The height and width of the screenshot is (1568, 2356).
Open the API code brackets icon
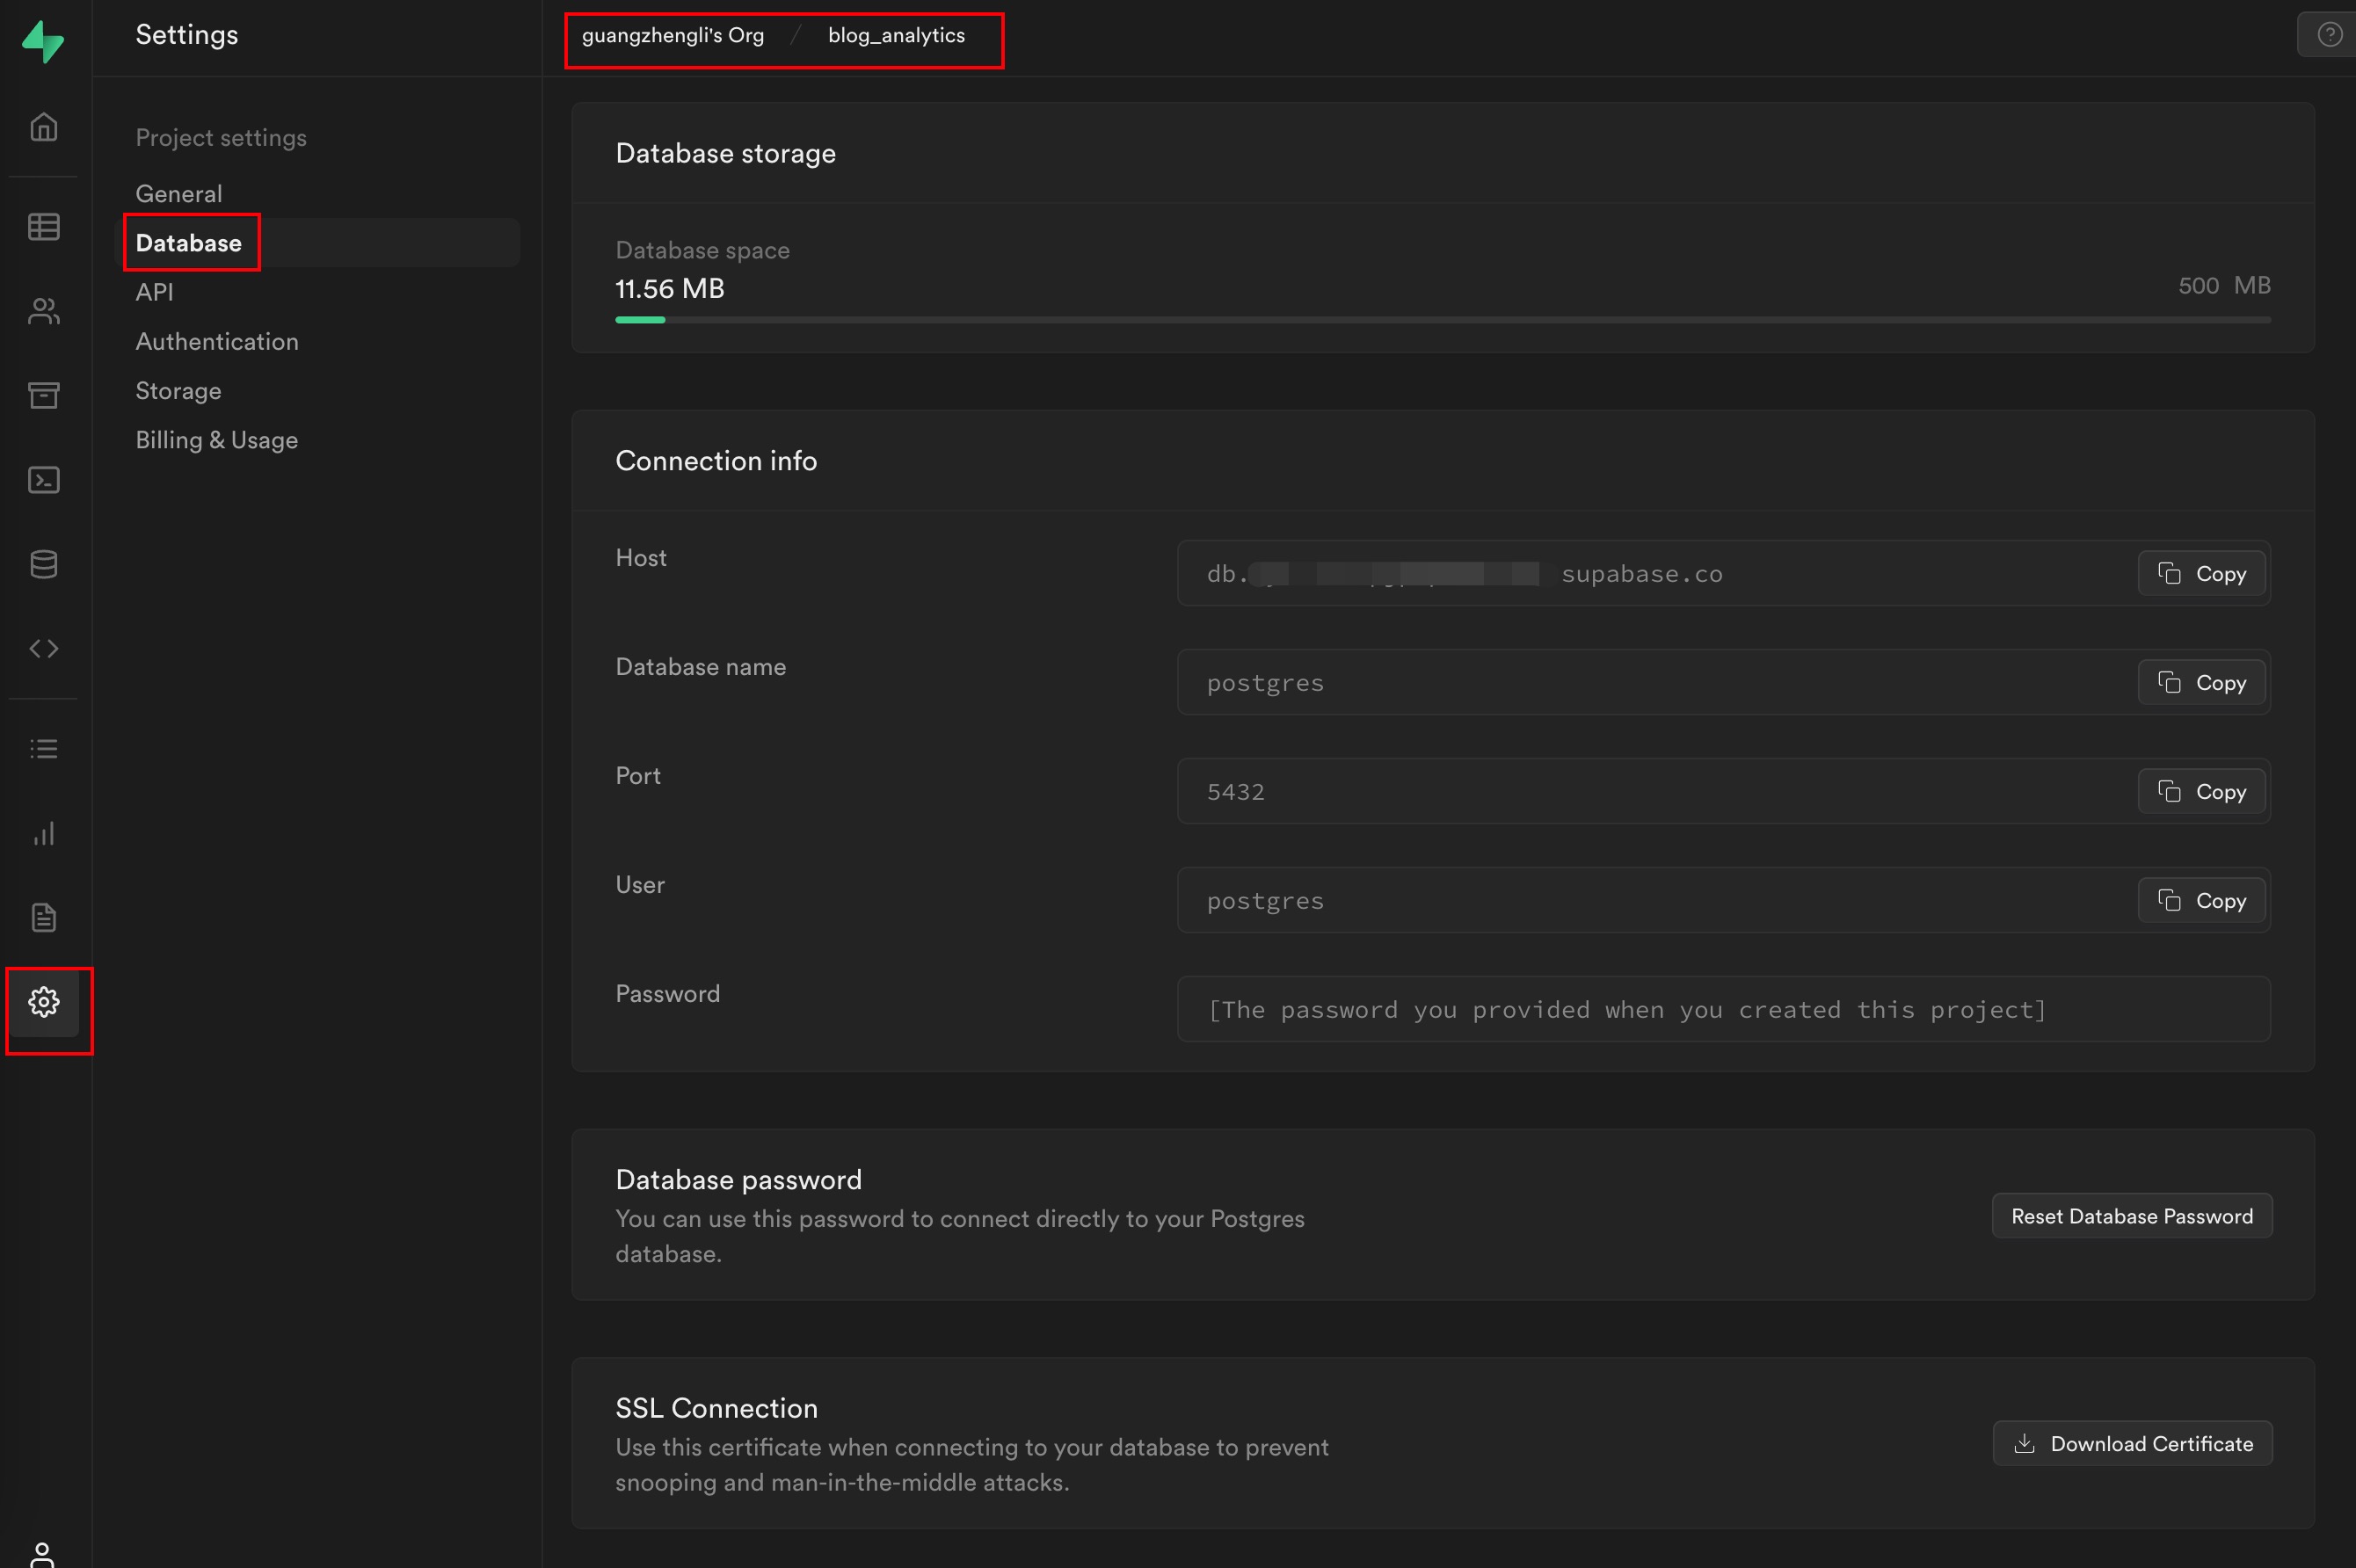(x=43, y=648)
